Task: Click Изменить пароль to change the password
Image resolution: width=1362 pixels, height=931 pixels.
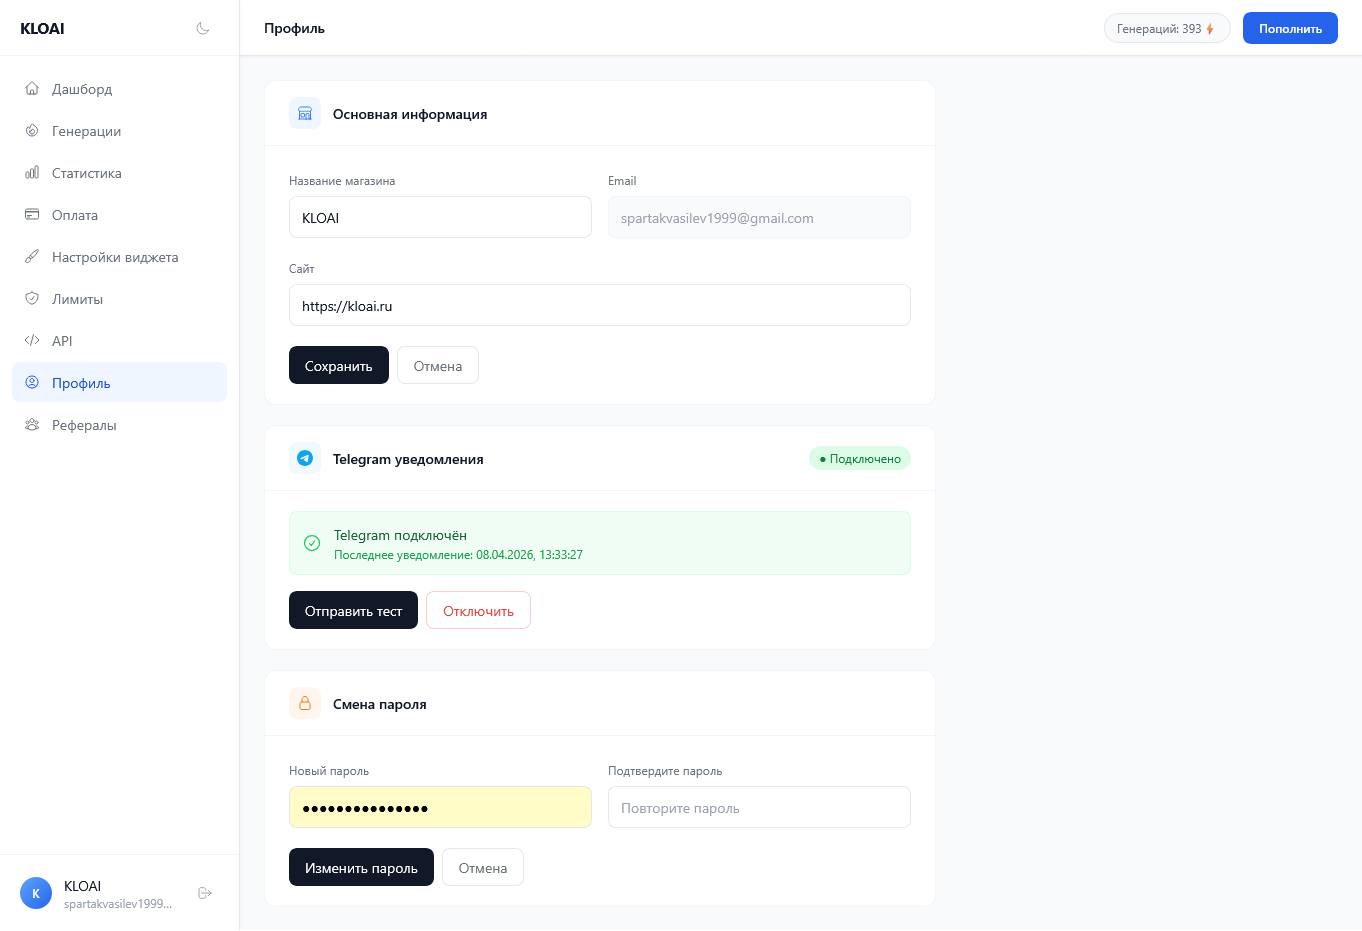Action: 361,868
